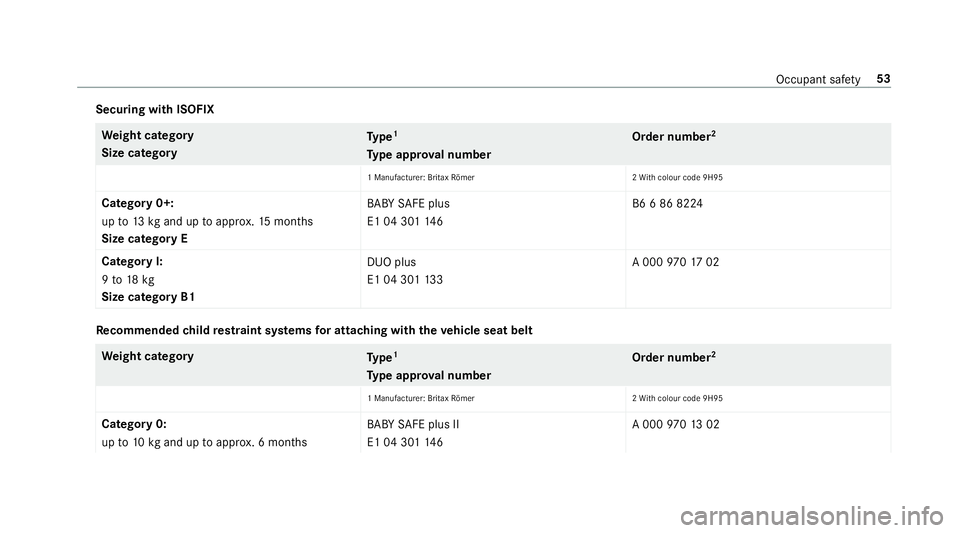Select the 'DUO plus' type entry
Viewport: 960px width, 533px height.
pos(391,262)
